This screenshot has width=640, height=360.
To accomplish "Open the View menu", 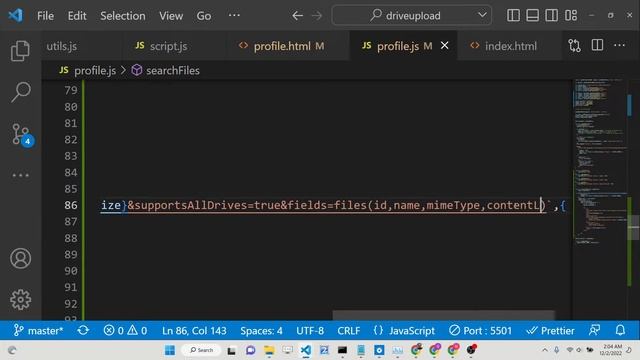I will [171, 16].
